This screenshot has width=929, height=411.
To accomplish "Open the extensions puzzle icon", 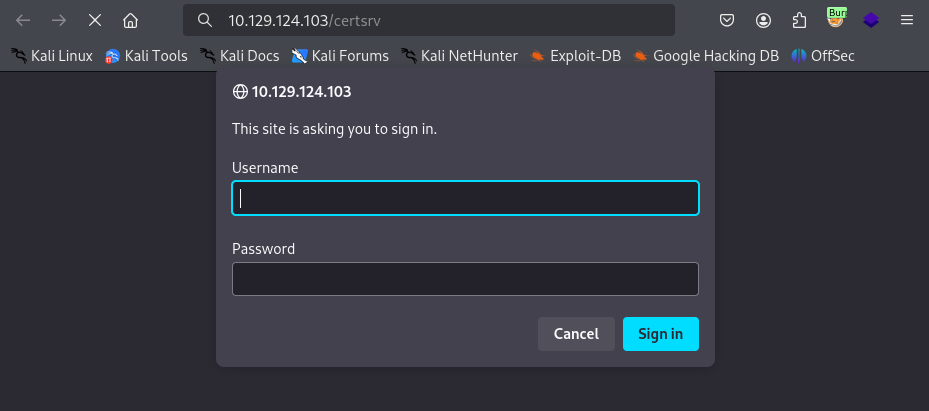I will tap(799, 21).
